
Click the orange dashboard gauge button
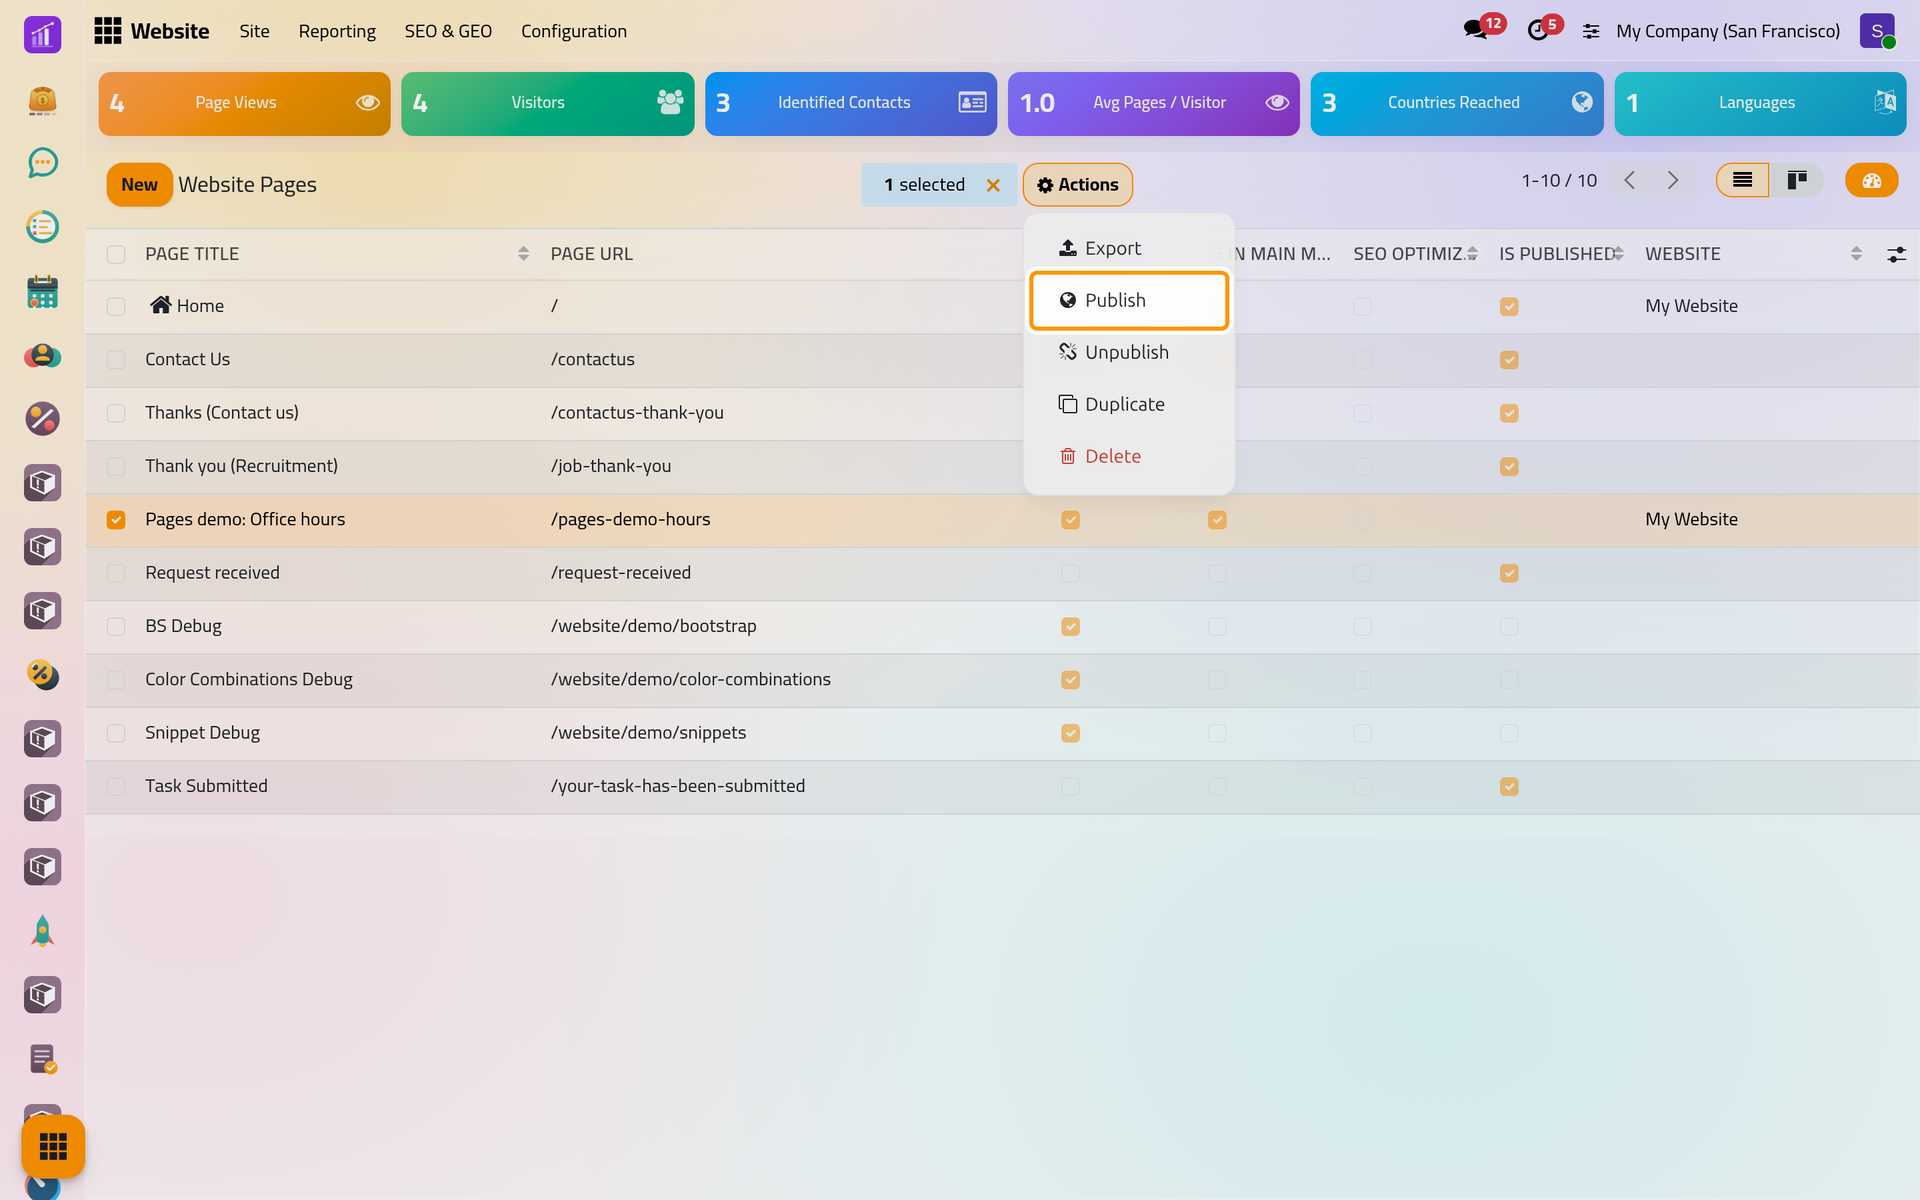pyautogui.click(x=1871, y=180)
